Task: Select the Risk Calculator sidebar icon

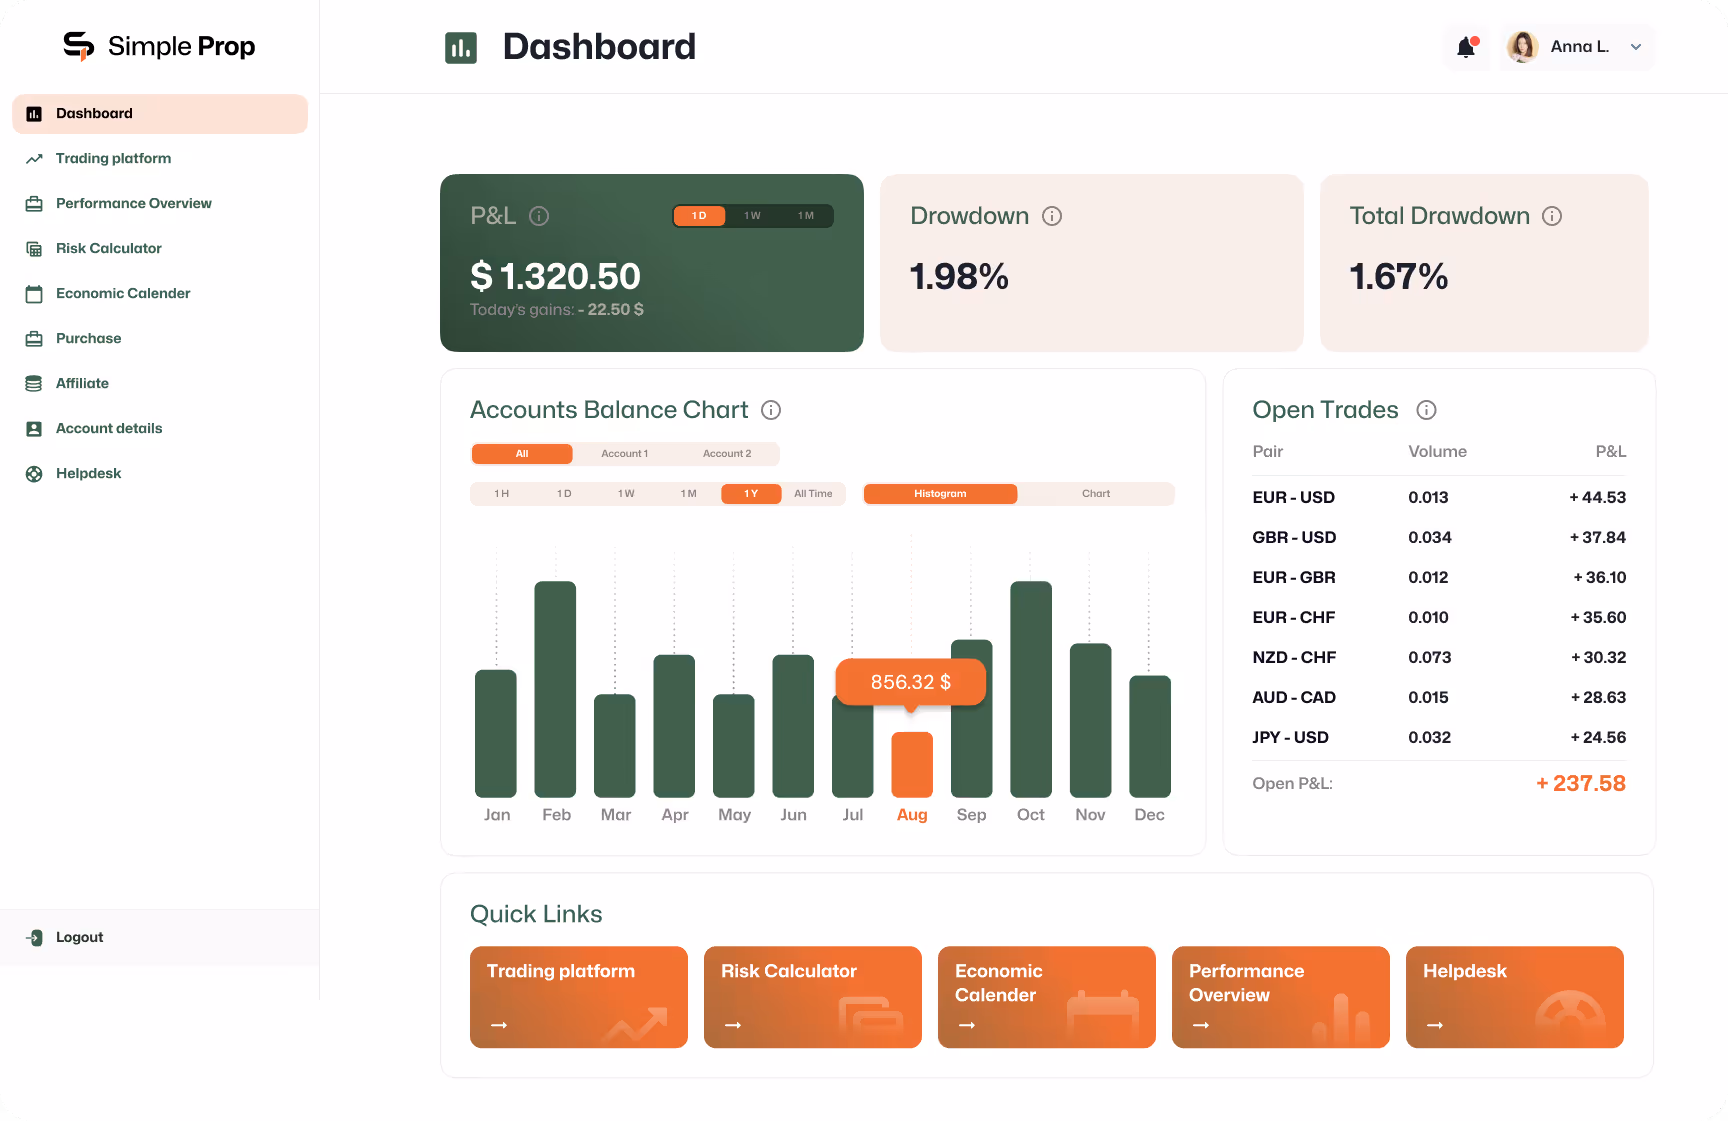Action: click(35, 248)
